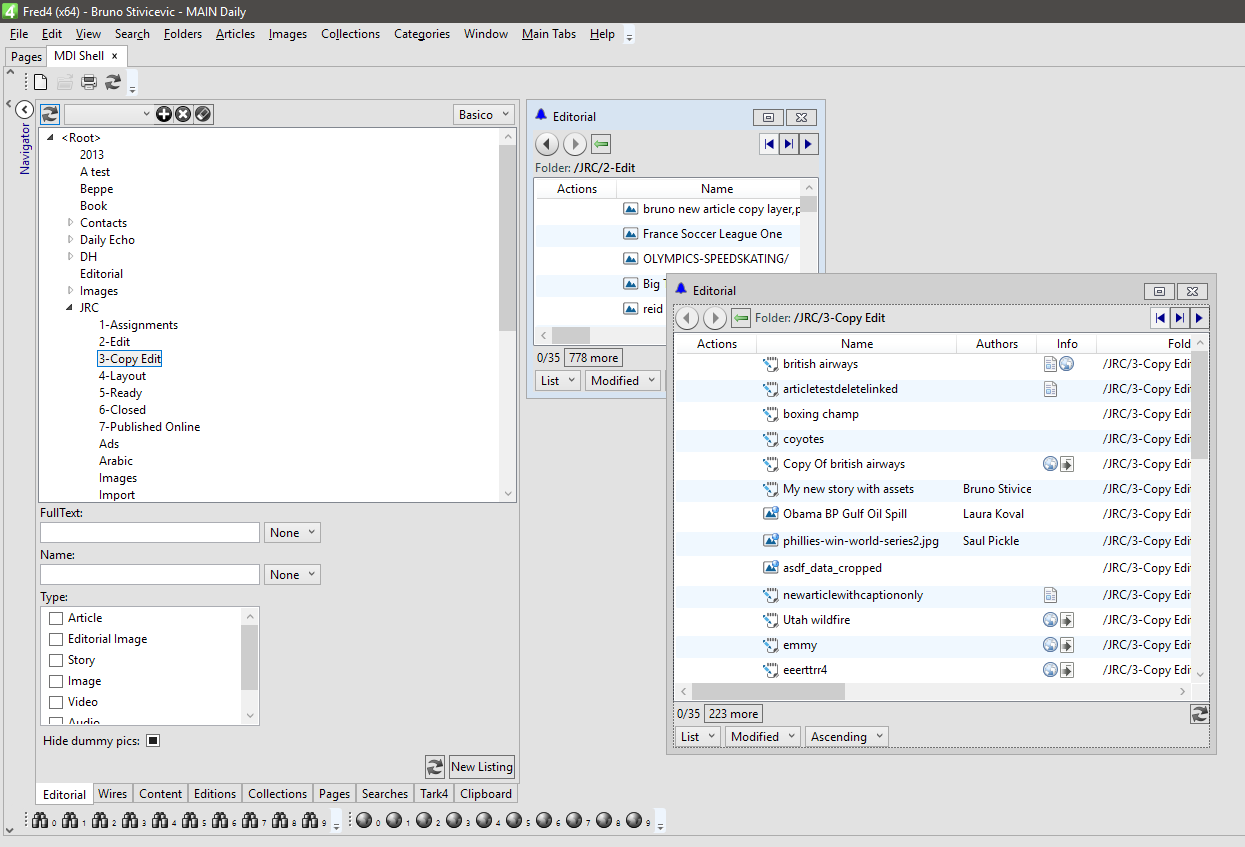Click the add plus icon beside navigator combo
1245x847 pixels.
tap(164, 114)
